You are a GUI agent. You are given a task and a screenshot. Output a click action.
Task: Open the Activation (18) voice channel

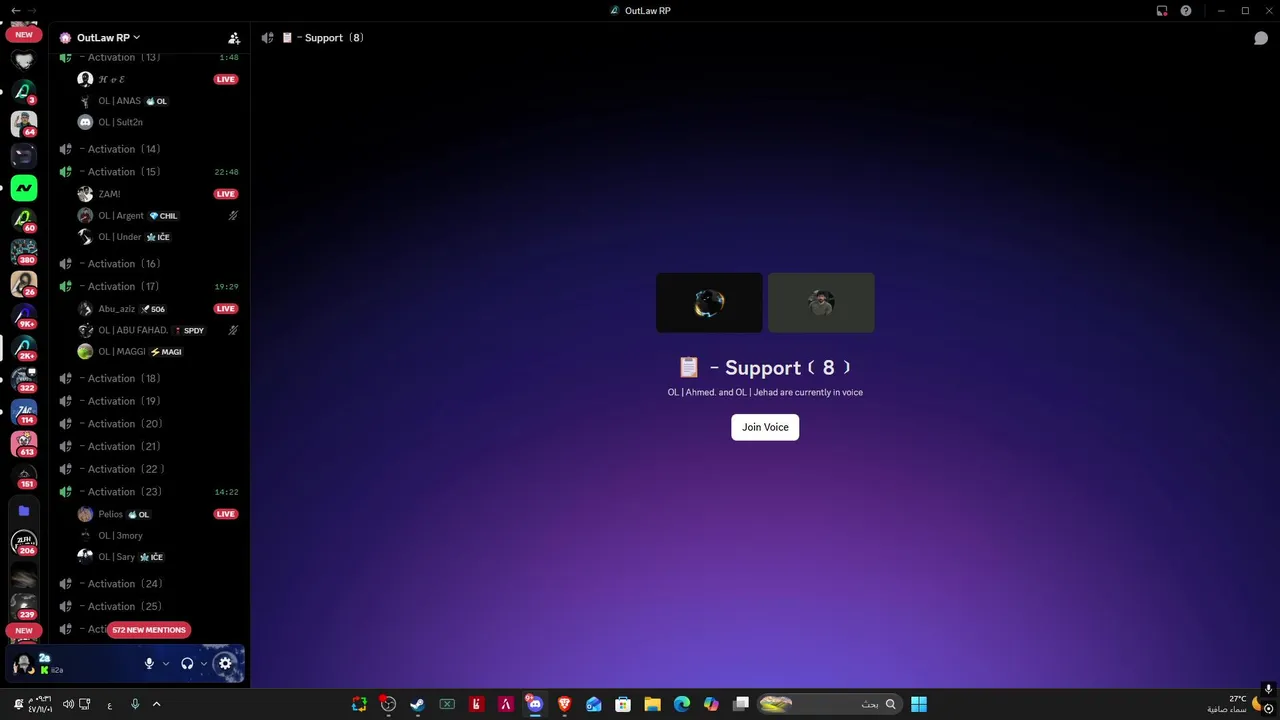click(148, 378)
